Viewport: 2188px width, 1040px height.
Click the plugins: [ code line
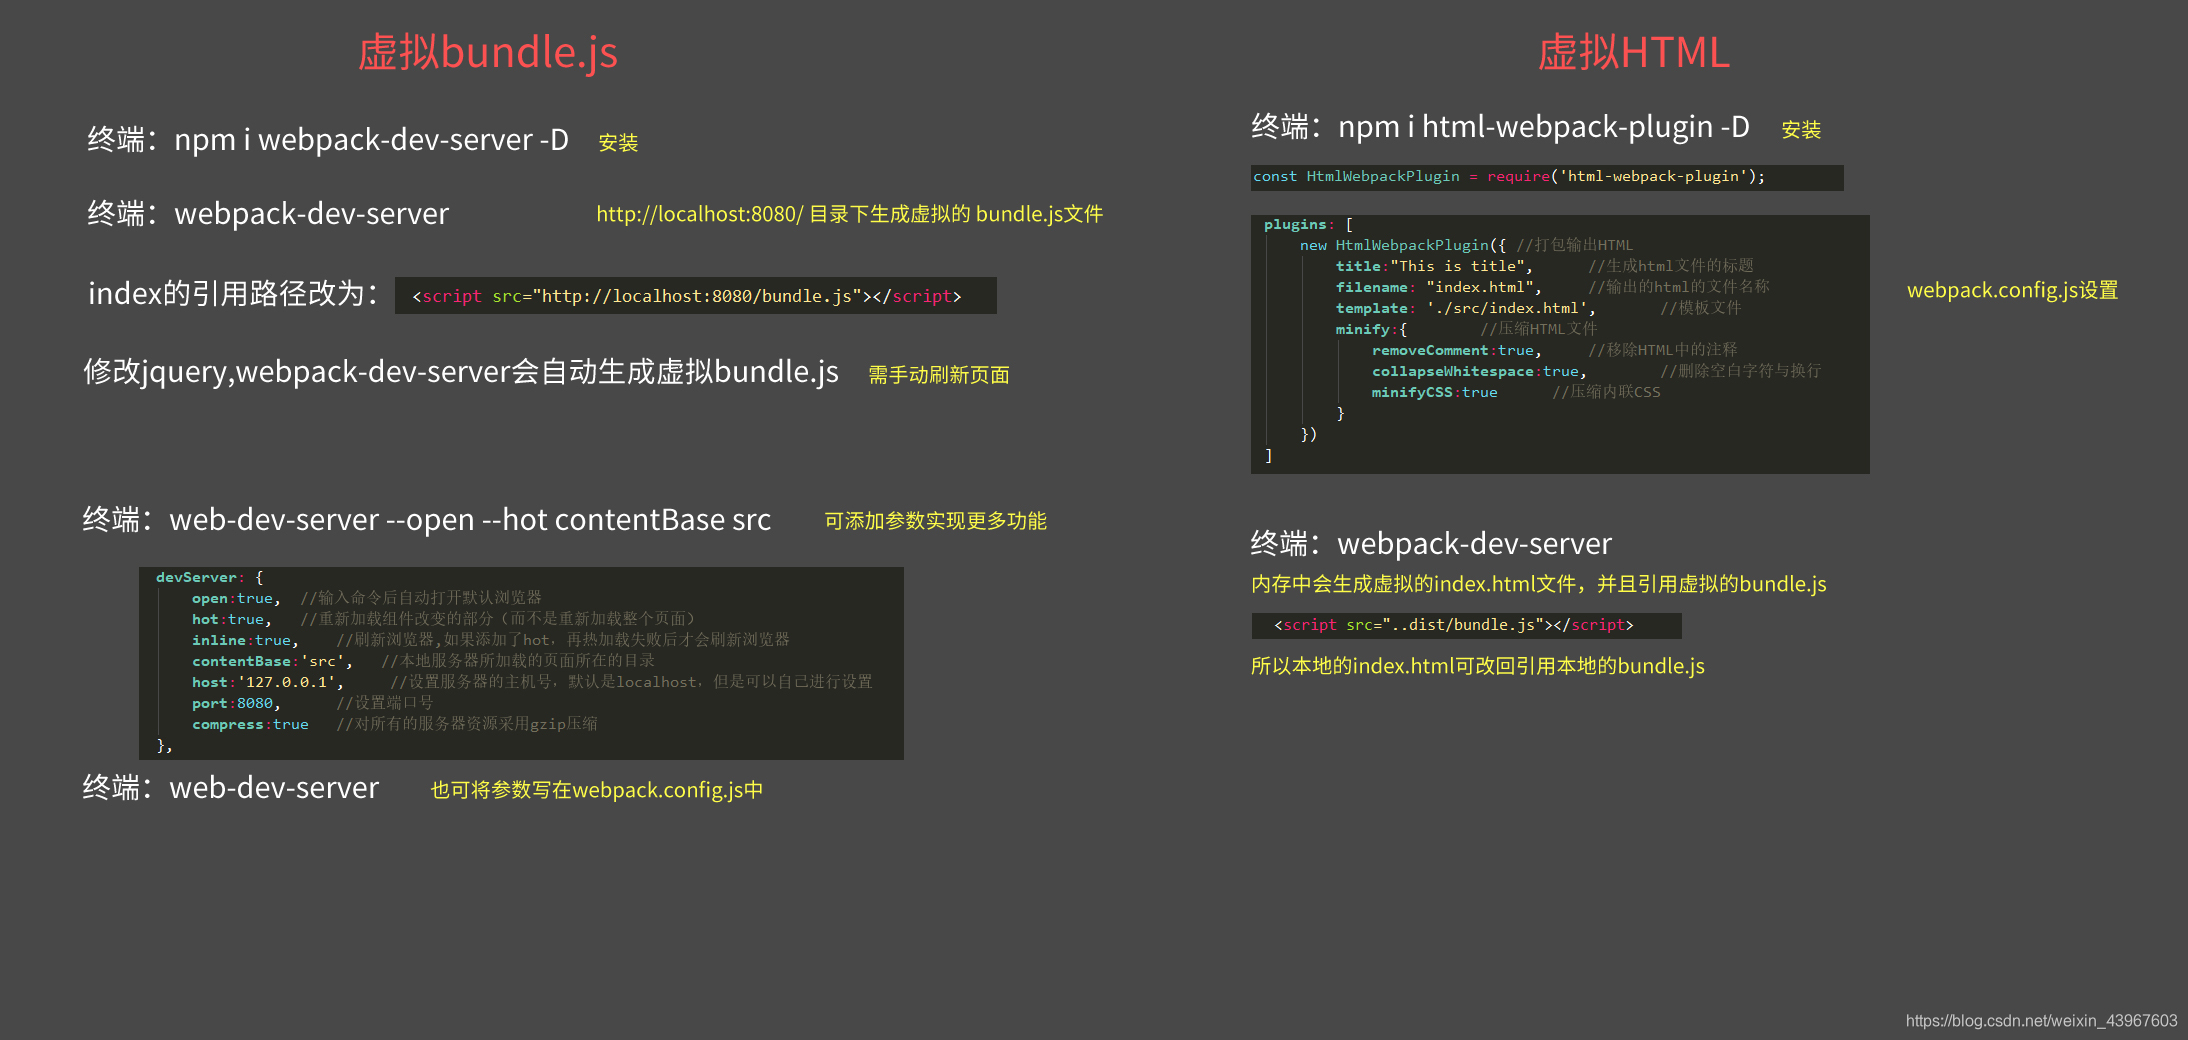1308,224
